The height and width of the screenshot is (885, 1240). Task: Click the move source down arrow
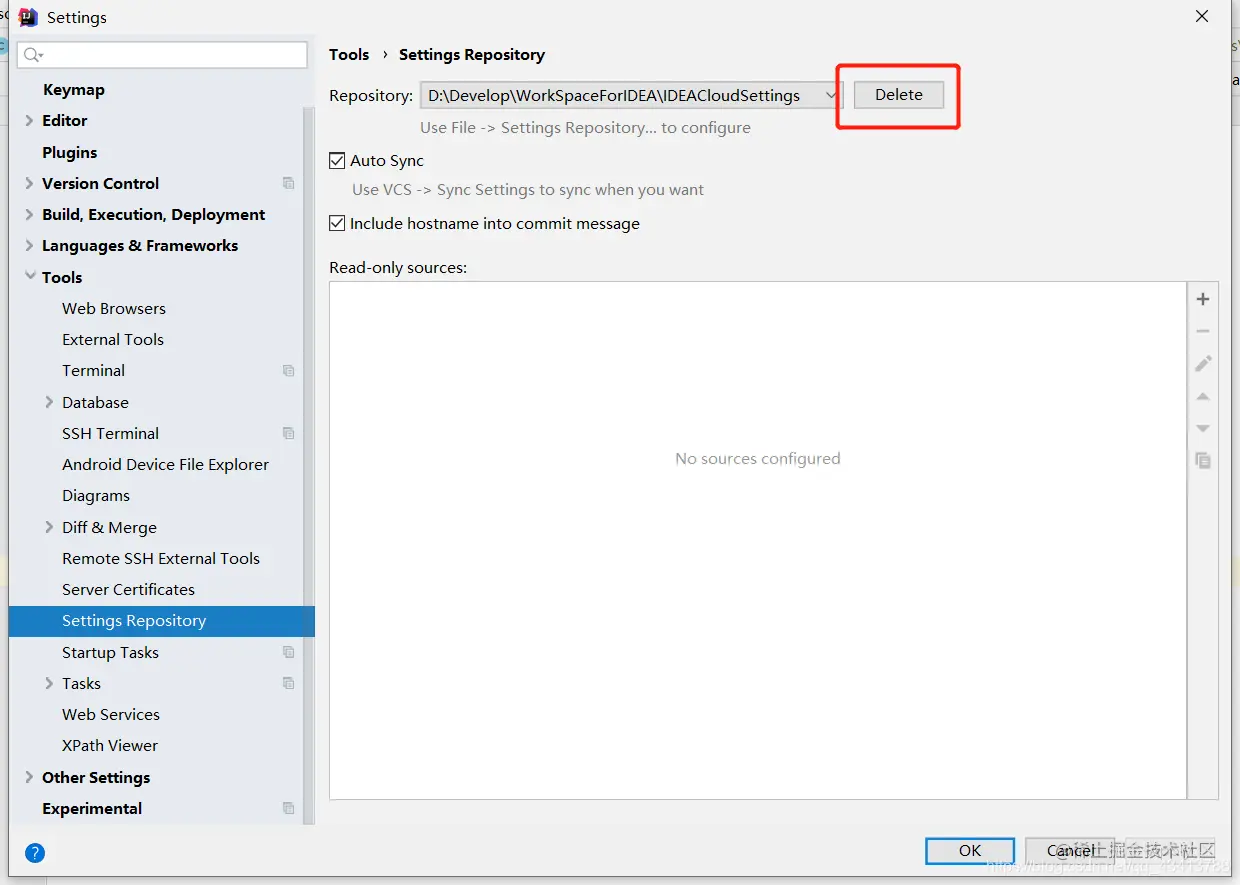coord(1203,428)
